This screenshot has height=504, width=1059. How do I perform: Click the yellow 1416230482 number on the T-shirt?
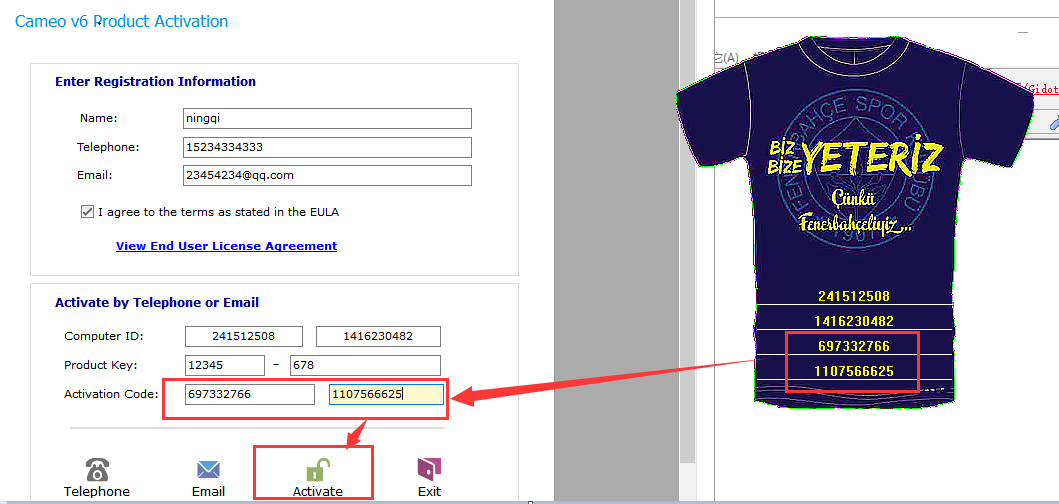pyautogui.click(x=854, y=321)
